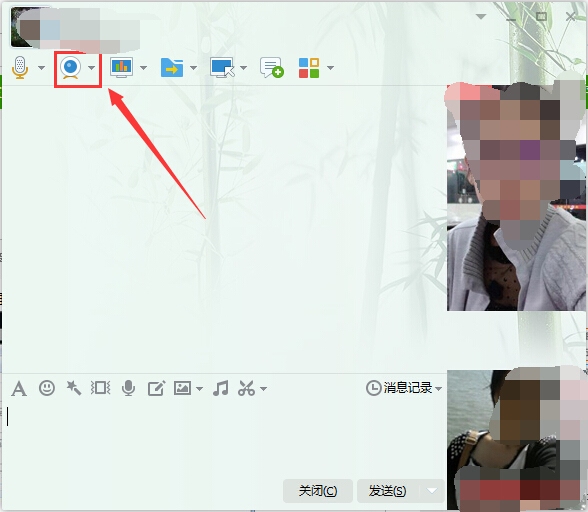Open the apps grid icon
Screen dimensions: 588x512
pos(309,68)
